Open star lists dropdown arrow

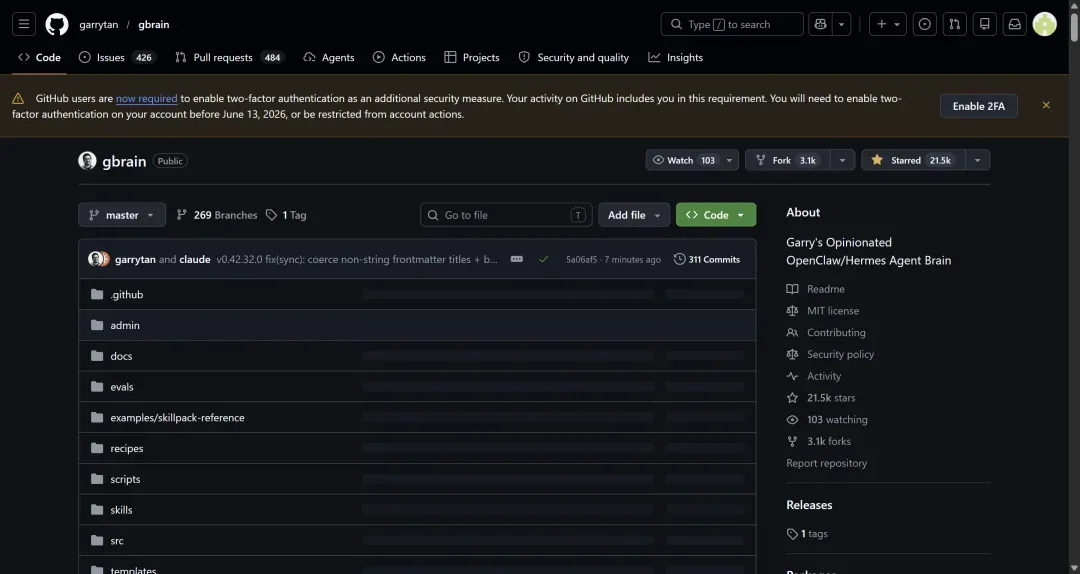click(x=977, y=160)
